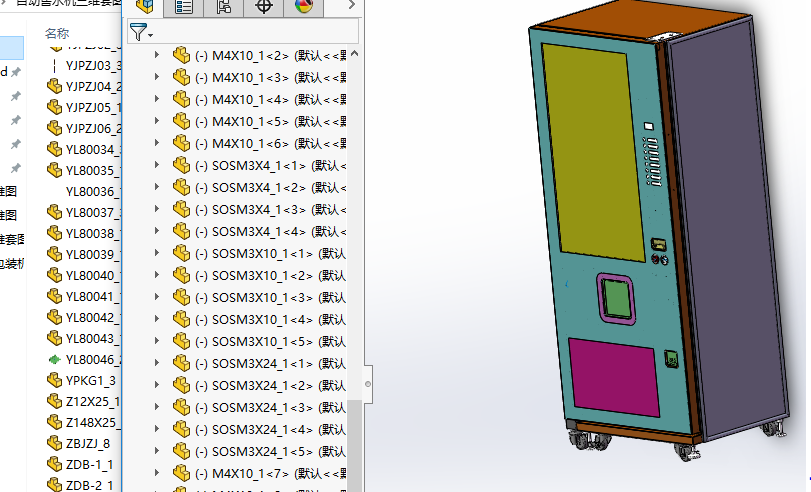Expand the SOSM3X4_1<1> component node

[x=157, y=165]
